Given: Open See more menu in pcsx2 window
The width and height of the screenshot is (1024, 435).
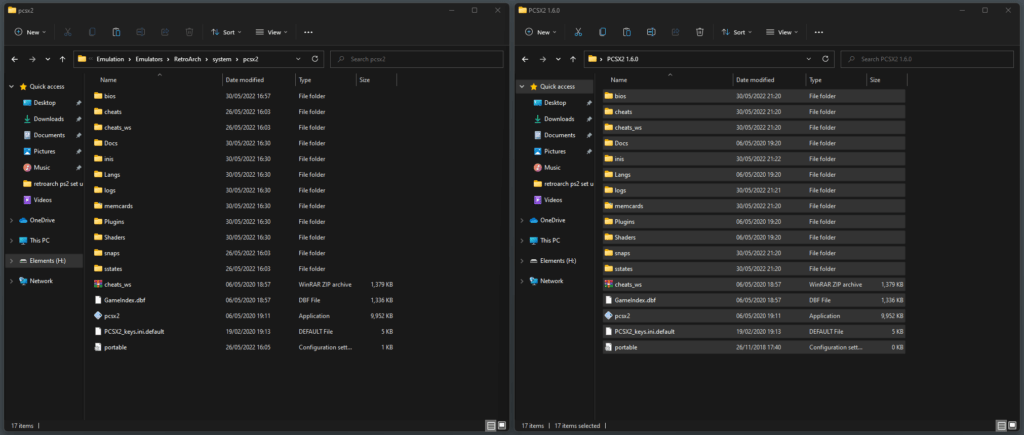Looking at the screenshot, I should click(x=308, y=32).
